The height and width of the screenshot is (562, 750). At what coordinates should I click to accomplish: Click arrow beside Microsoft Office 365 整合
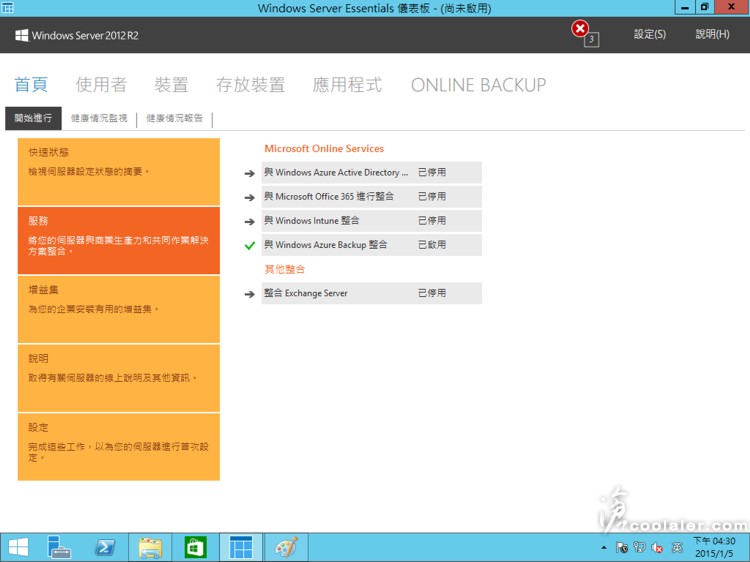coord(249,197)
